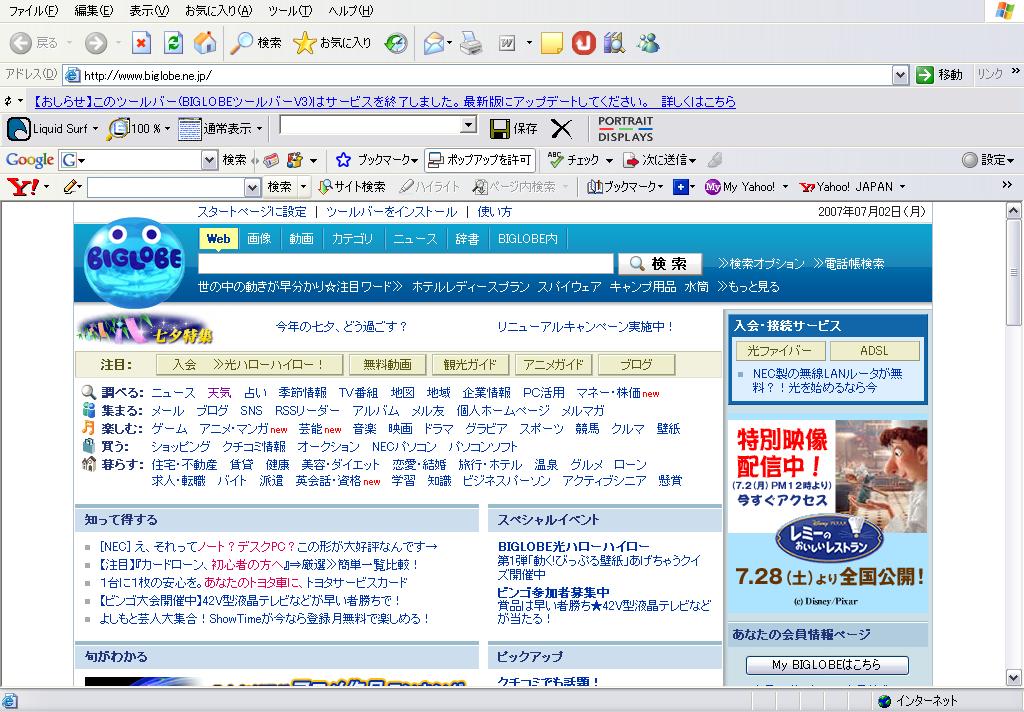Click the Yahoo toolbar search field
The image size is (1024, 712).
[x=167, y=187]
